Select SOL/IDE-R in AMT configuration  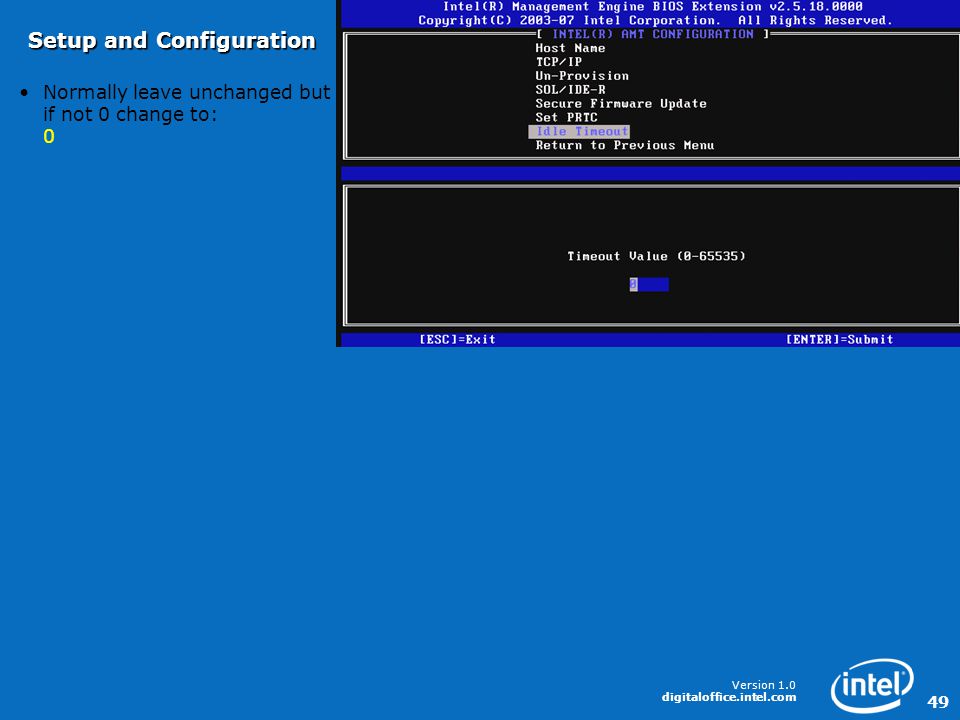tap(570, 89)
